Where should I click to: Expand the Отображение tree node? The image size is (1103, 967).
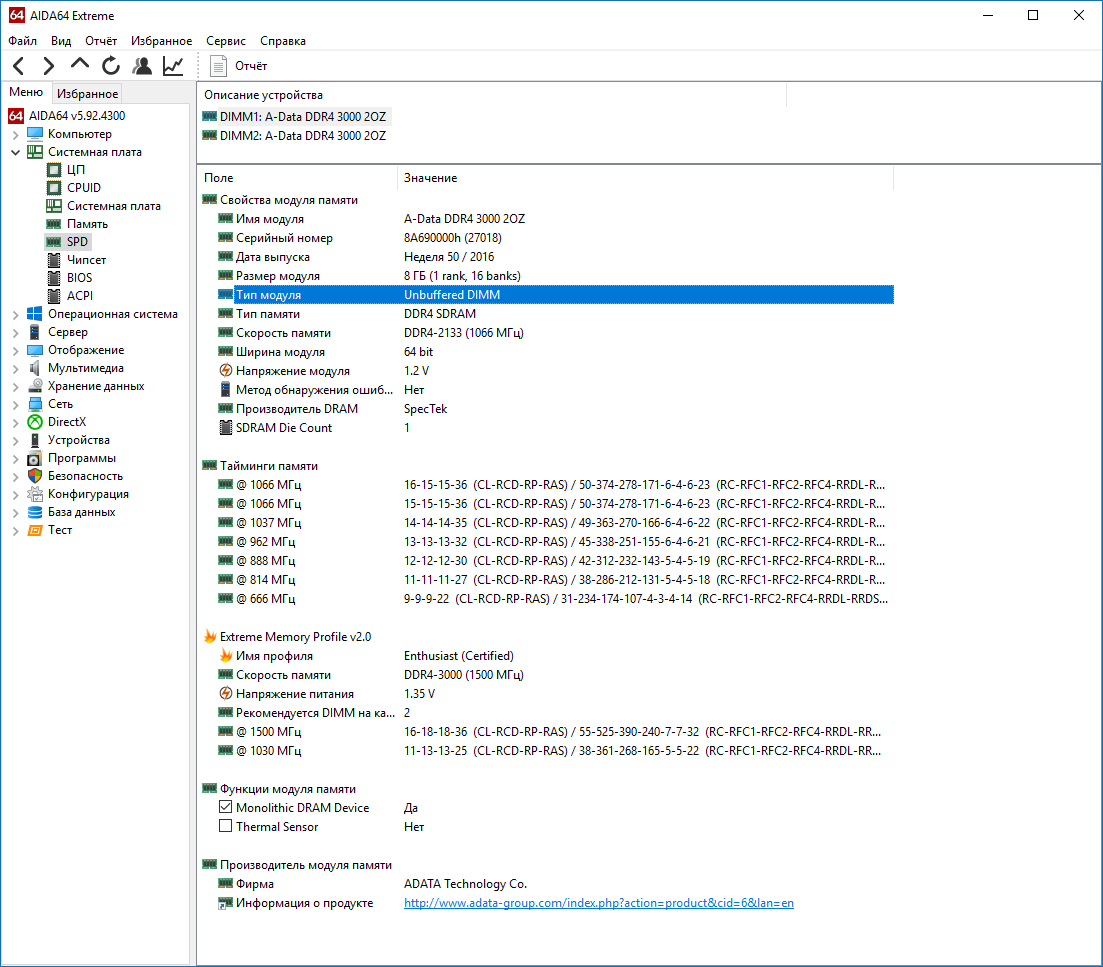coord(15,350)
